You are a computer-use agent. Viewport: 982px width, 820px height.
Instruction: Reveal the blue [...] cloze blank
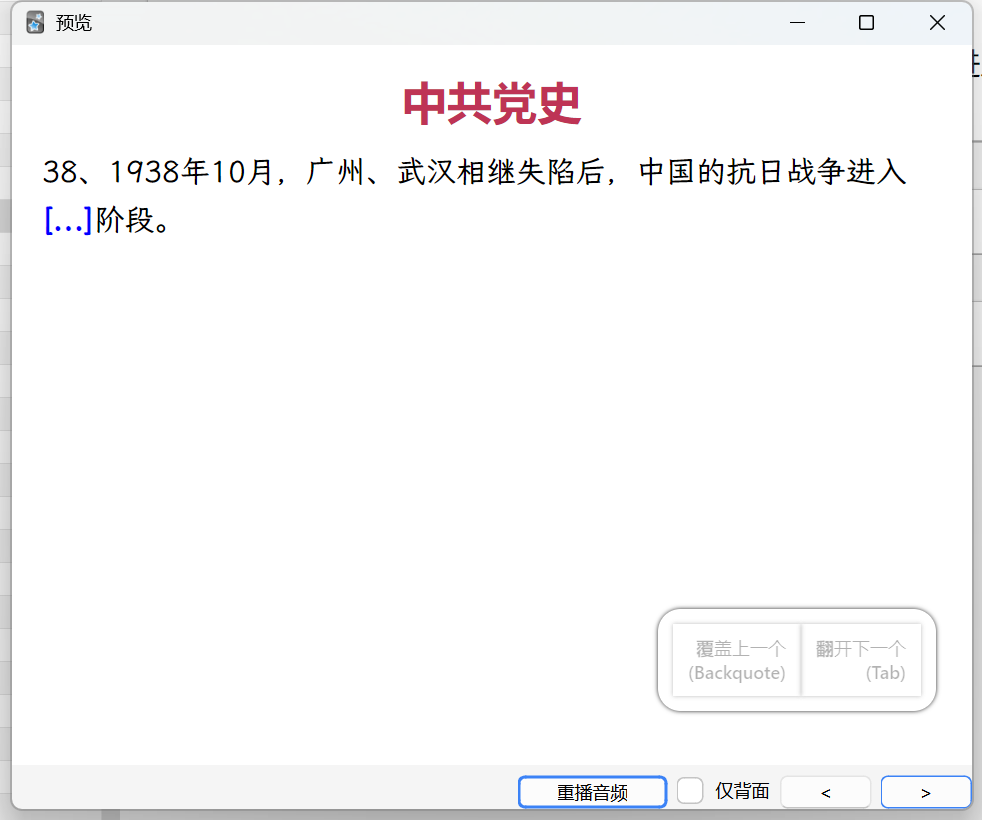tap(68, 221)
